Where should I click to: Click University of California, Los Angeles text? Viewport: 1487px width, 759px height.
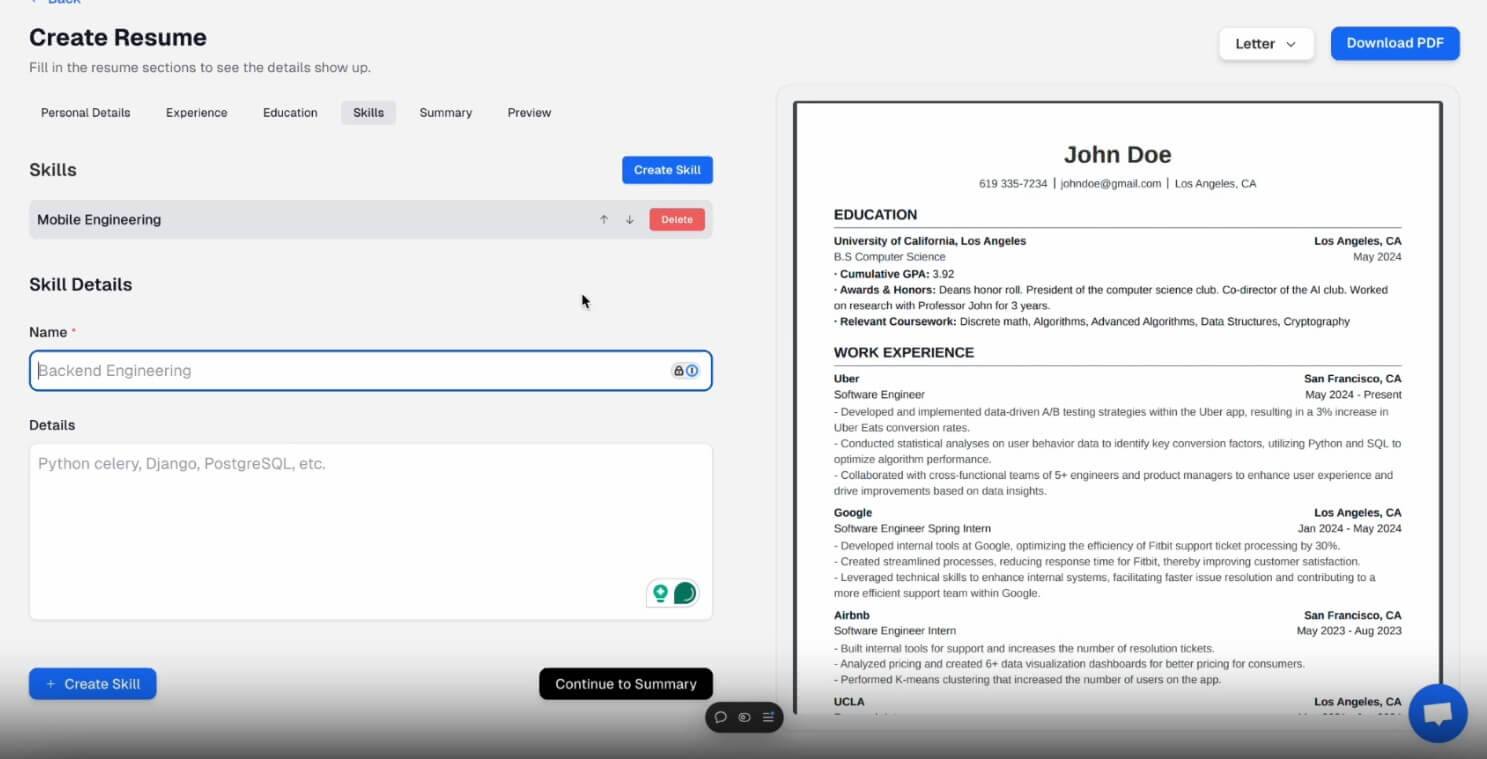coord(930,241)
